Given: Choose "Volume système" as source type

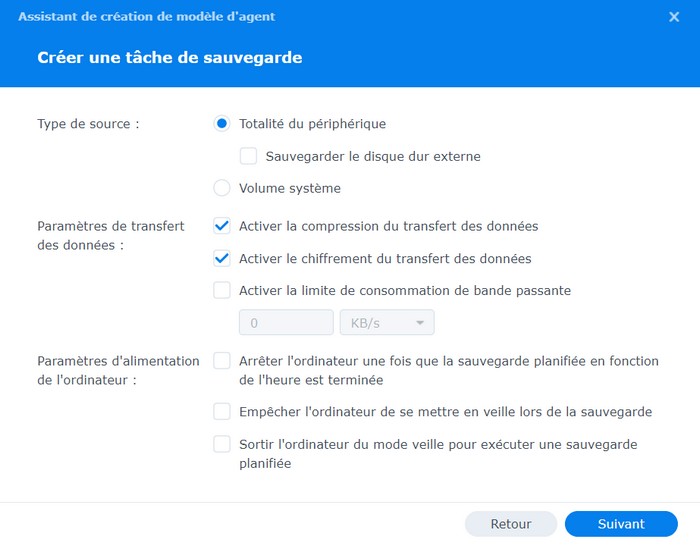Looking at the screenshot, I should [222, 188].
